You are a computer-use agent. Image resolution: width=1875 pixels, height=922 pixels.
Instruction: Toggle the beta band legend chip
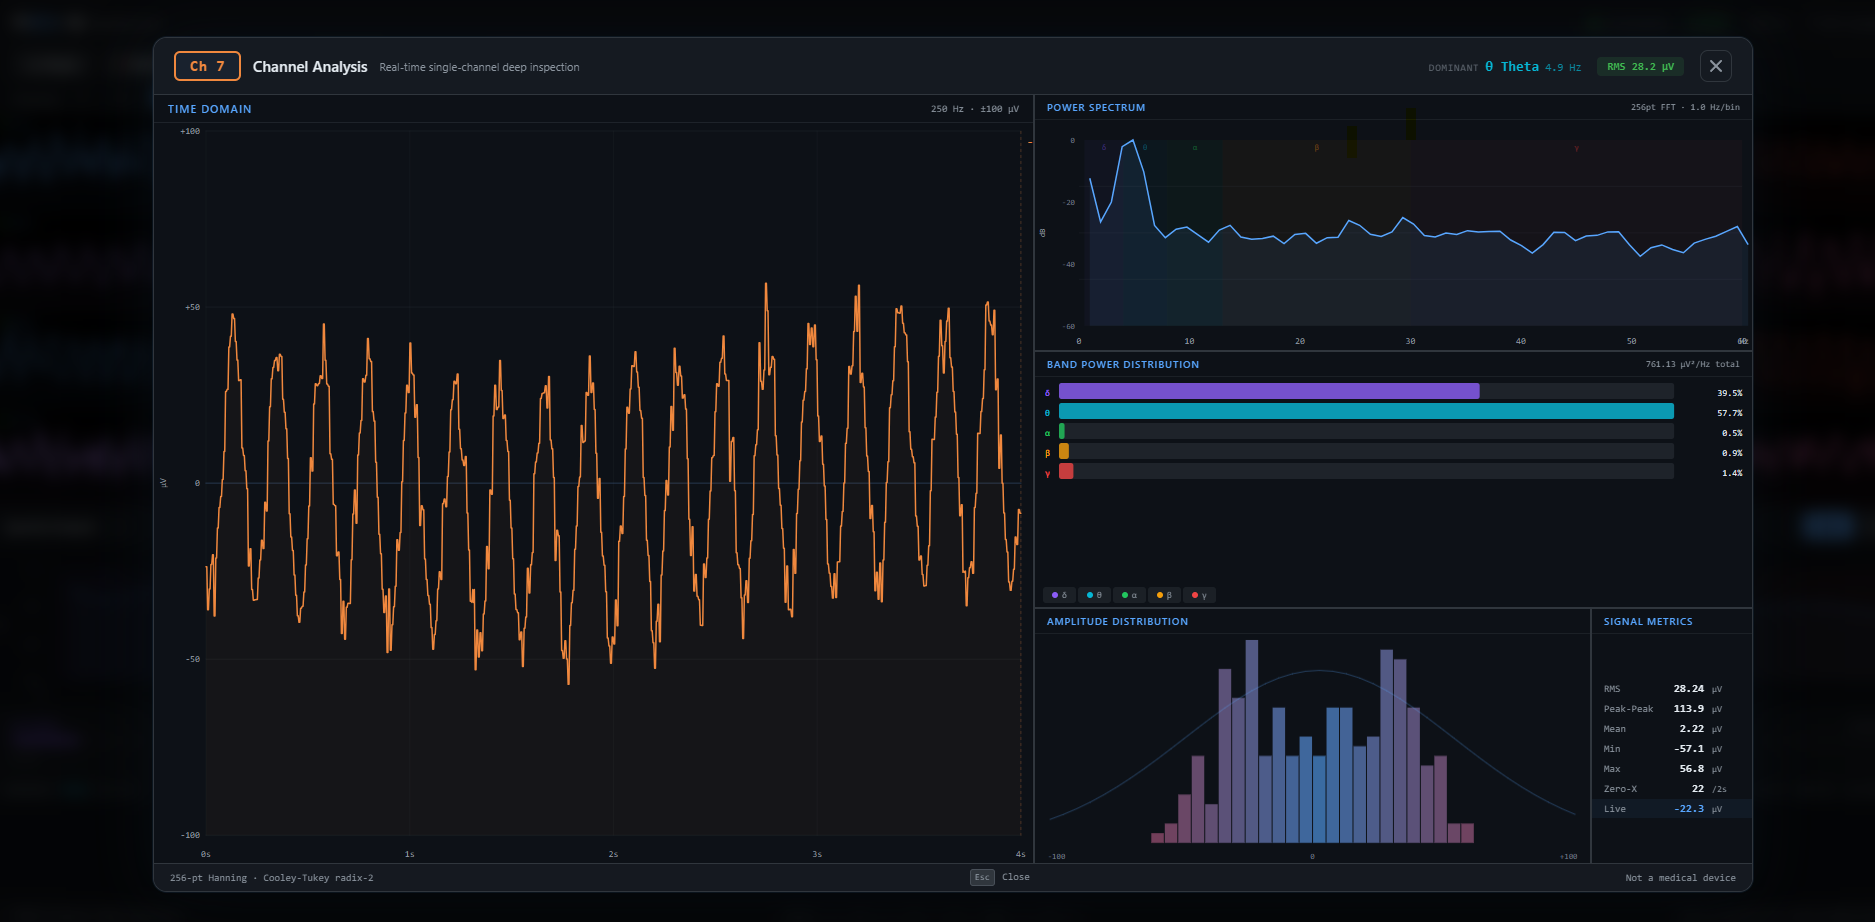click(1164, 595)
